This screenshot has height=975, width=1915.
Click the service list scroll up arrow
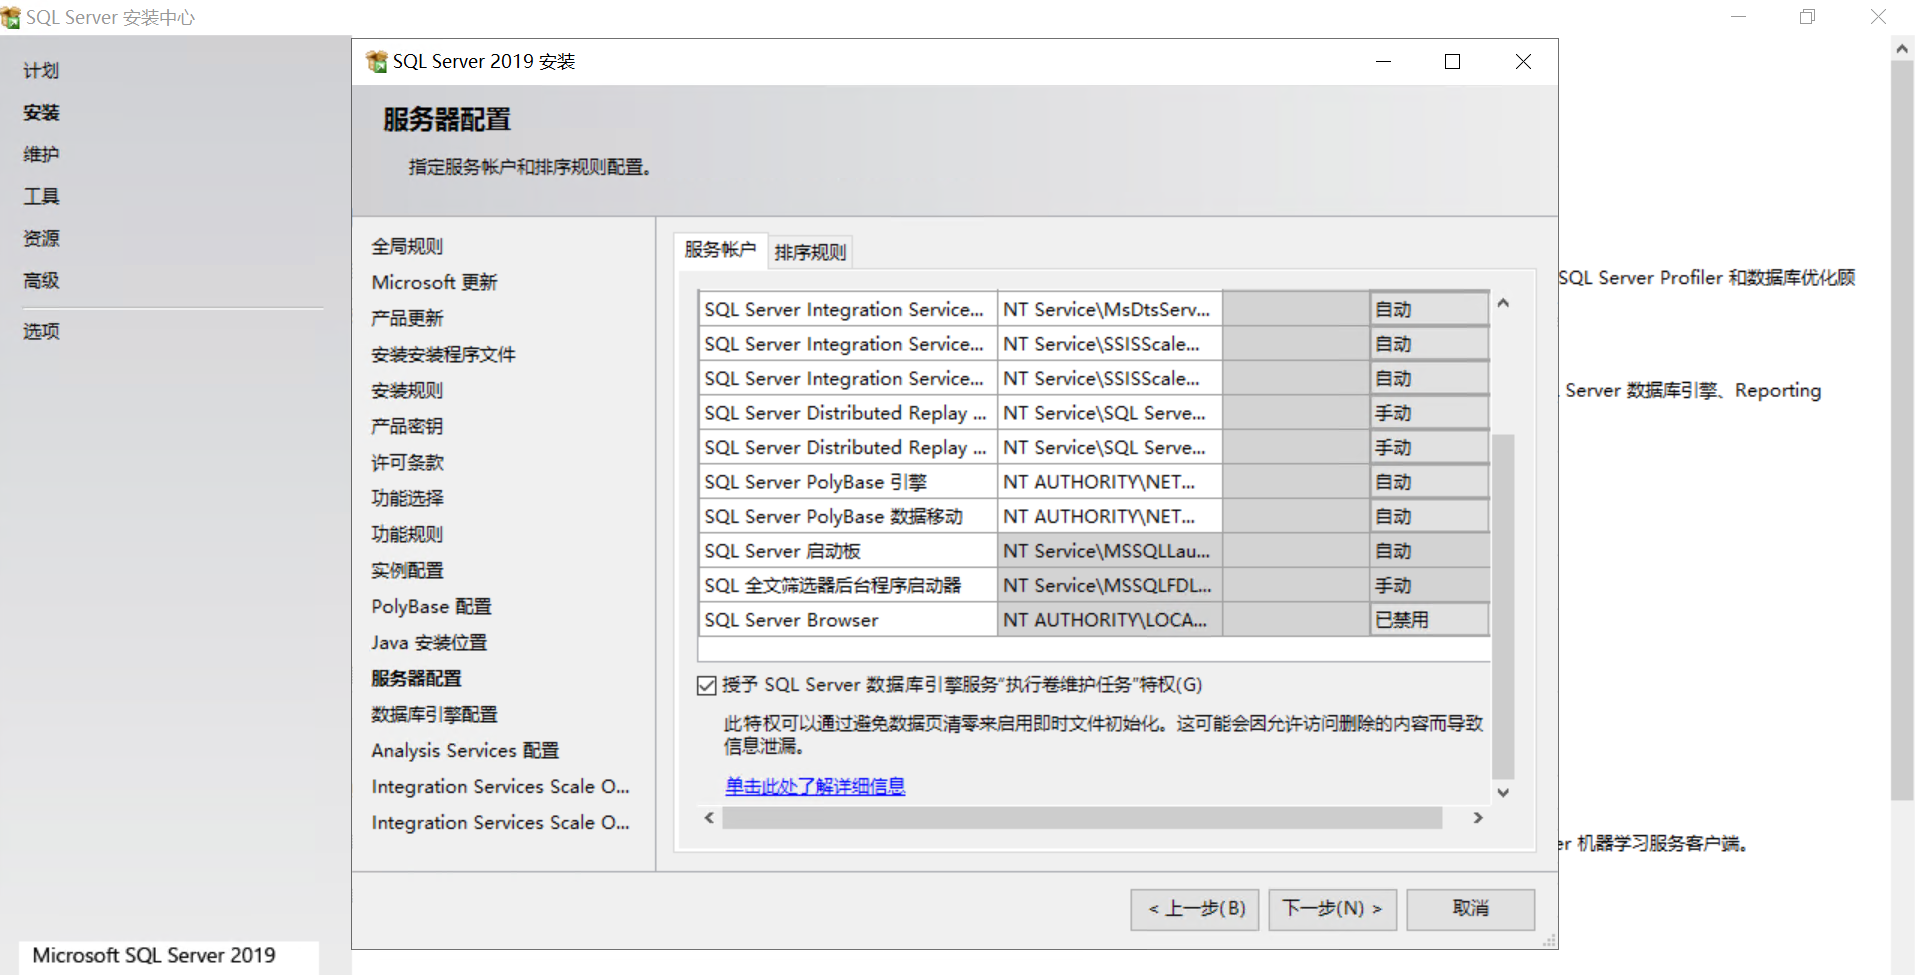[1503, 303]
